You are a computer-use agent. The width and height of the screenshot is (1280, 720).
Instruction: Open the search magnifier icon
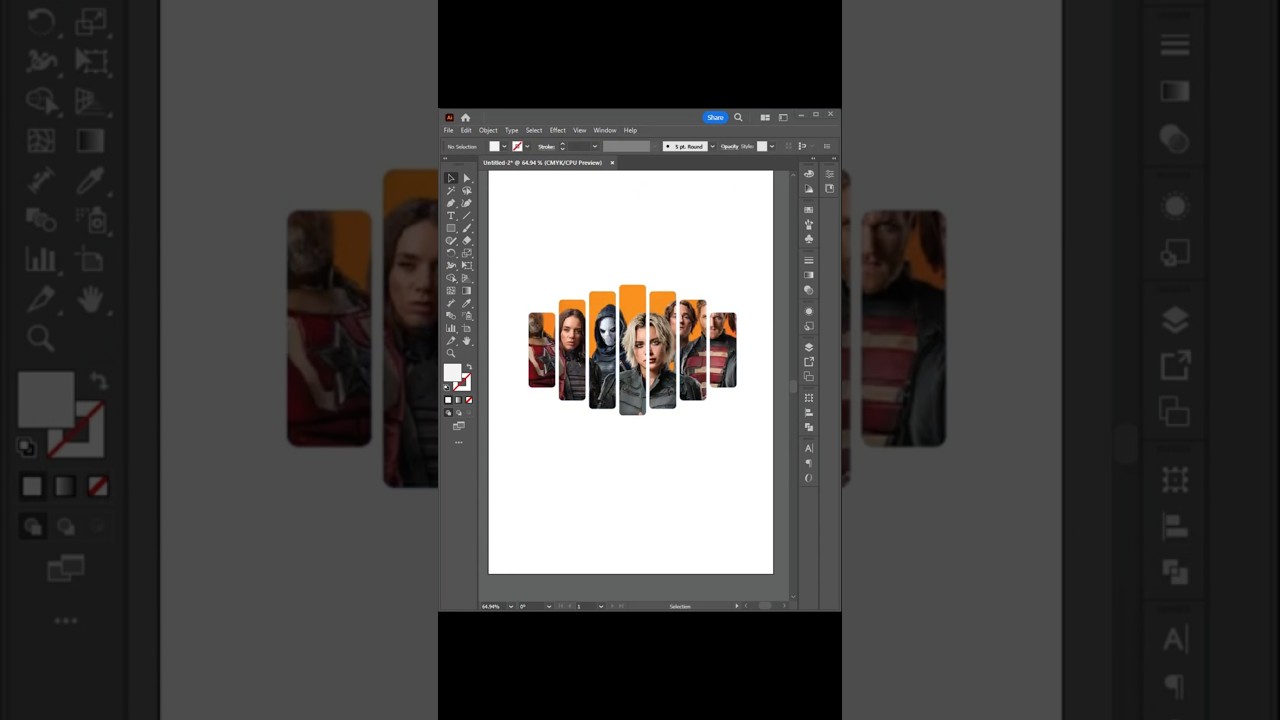pyautogui.click(x=738, y=117)
